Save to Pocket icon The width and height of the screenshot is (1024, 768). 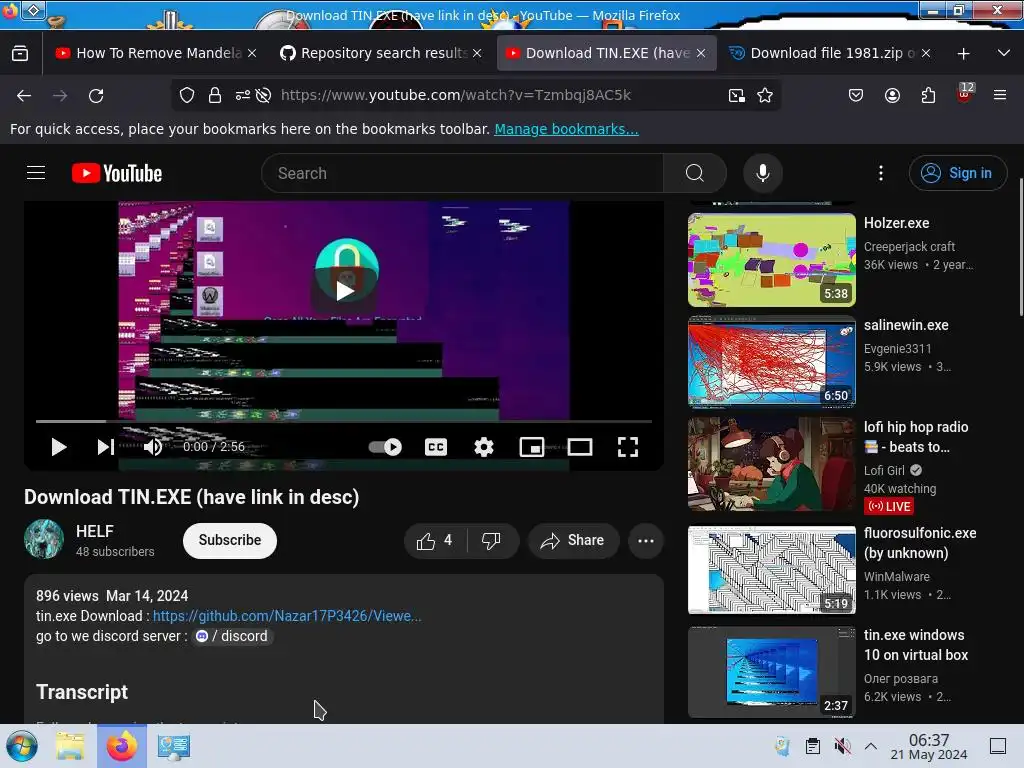pos(856,95)
